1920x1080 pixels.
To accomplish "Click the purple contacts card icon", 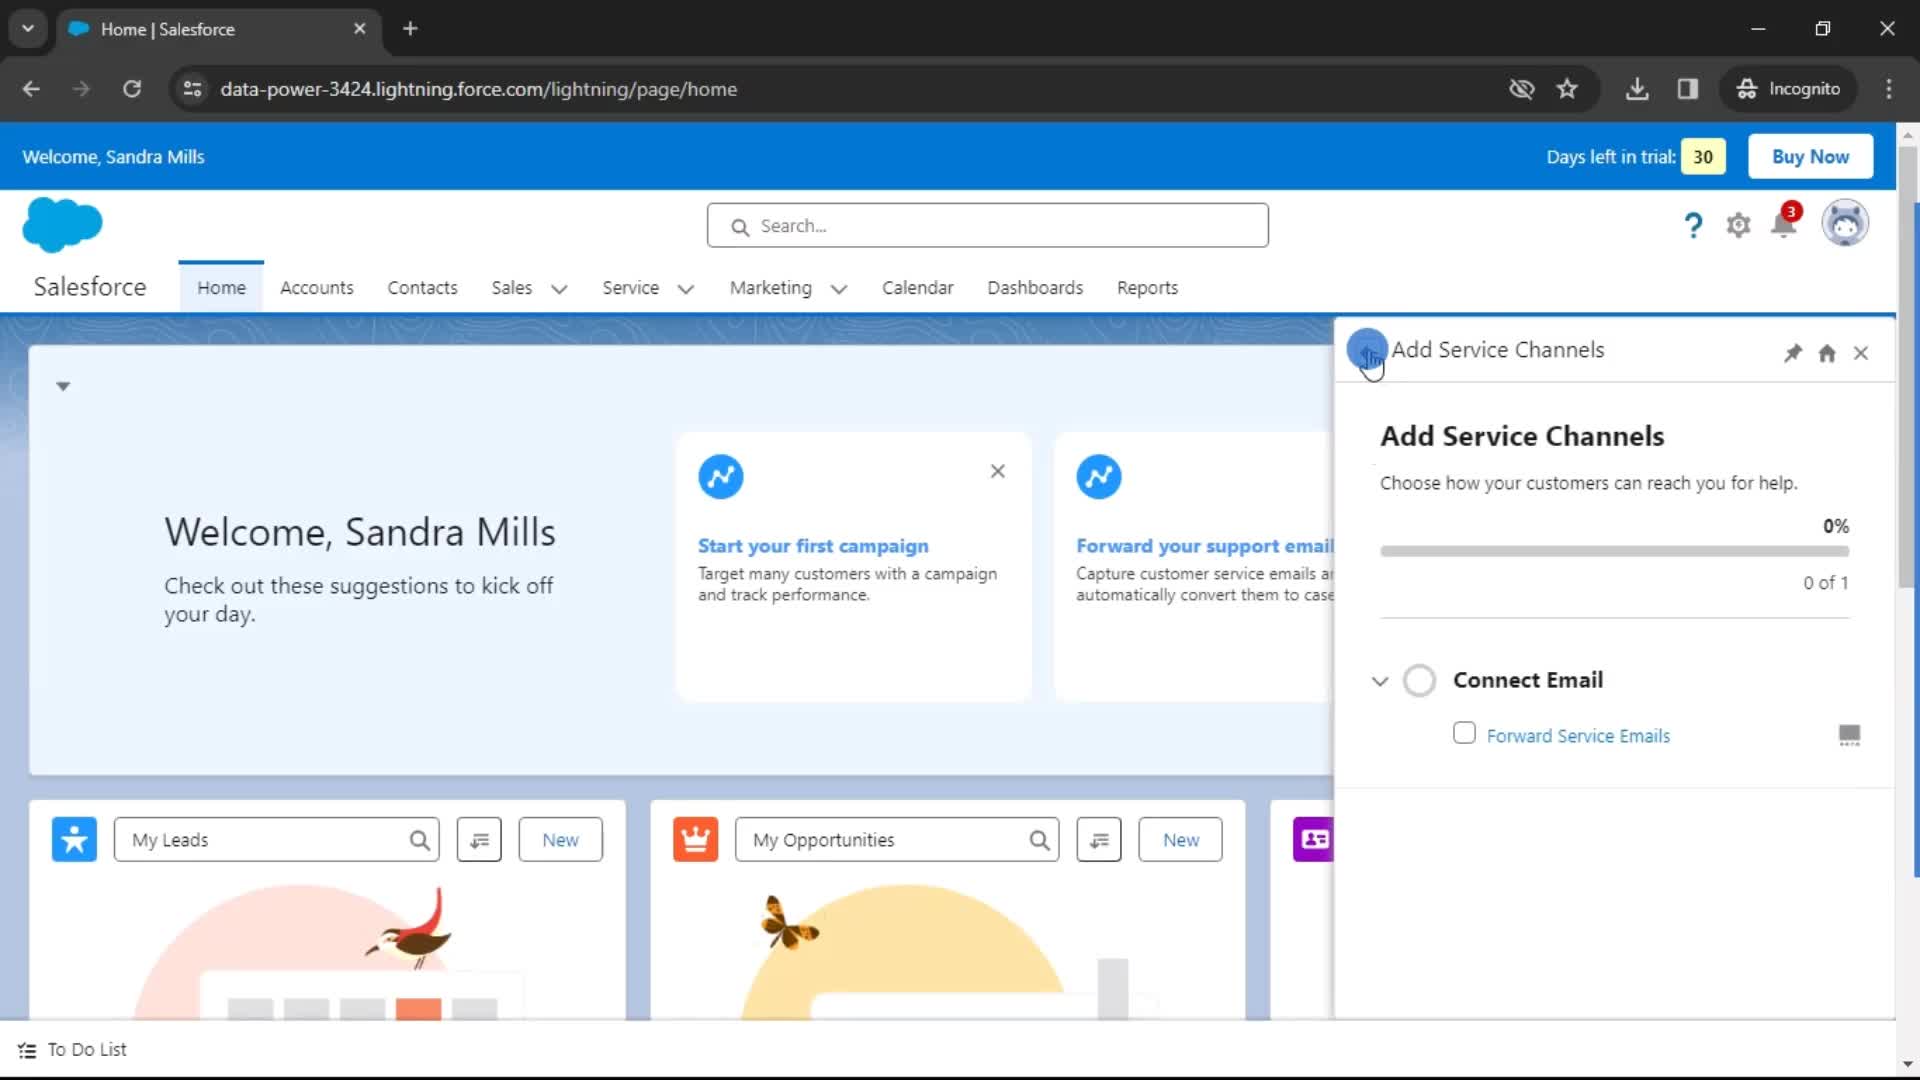I will point(1314,840).
